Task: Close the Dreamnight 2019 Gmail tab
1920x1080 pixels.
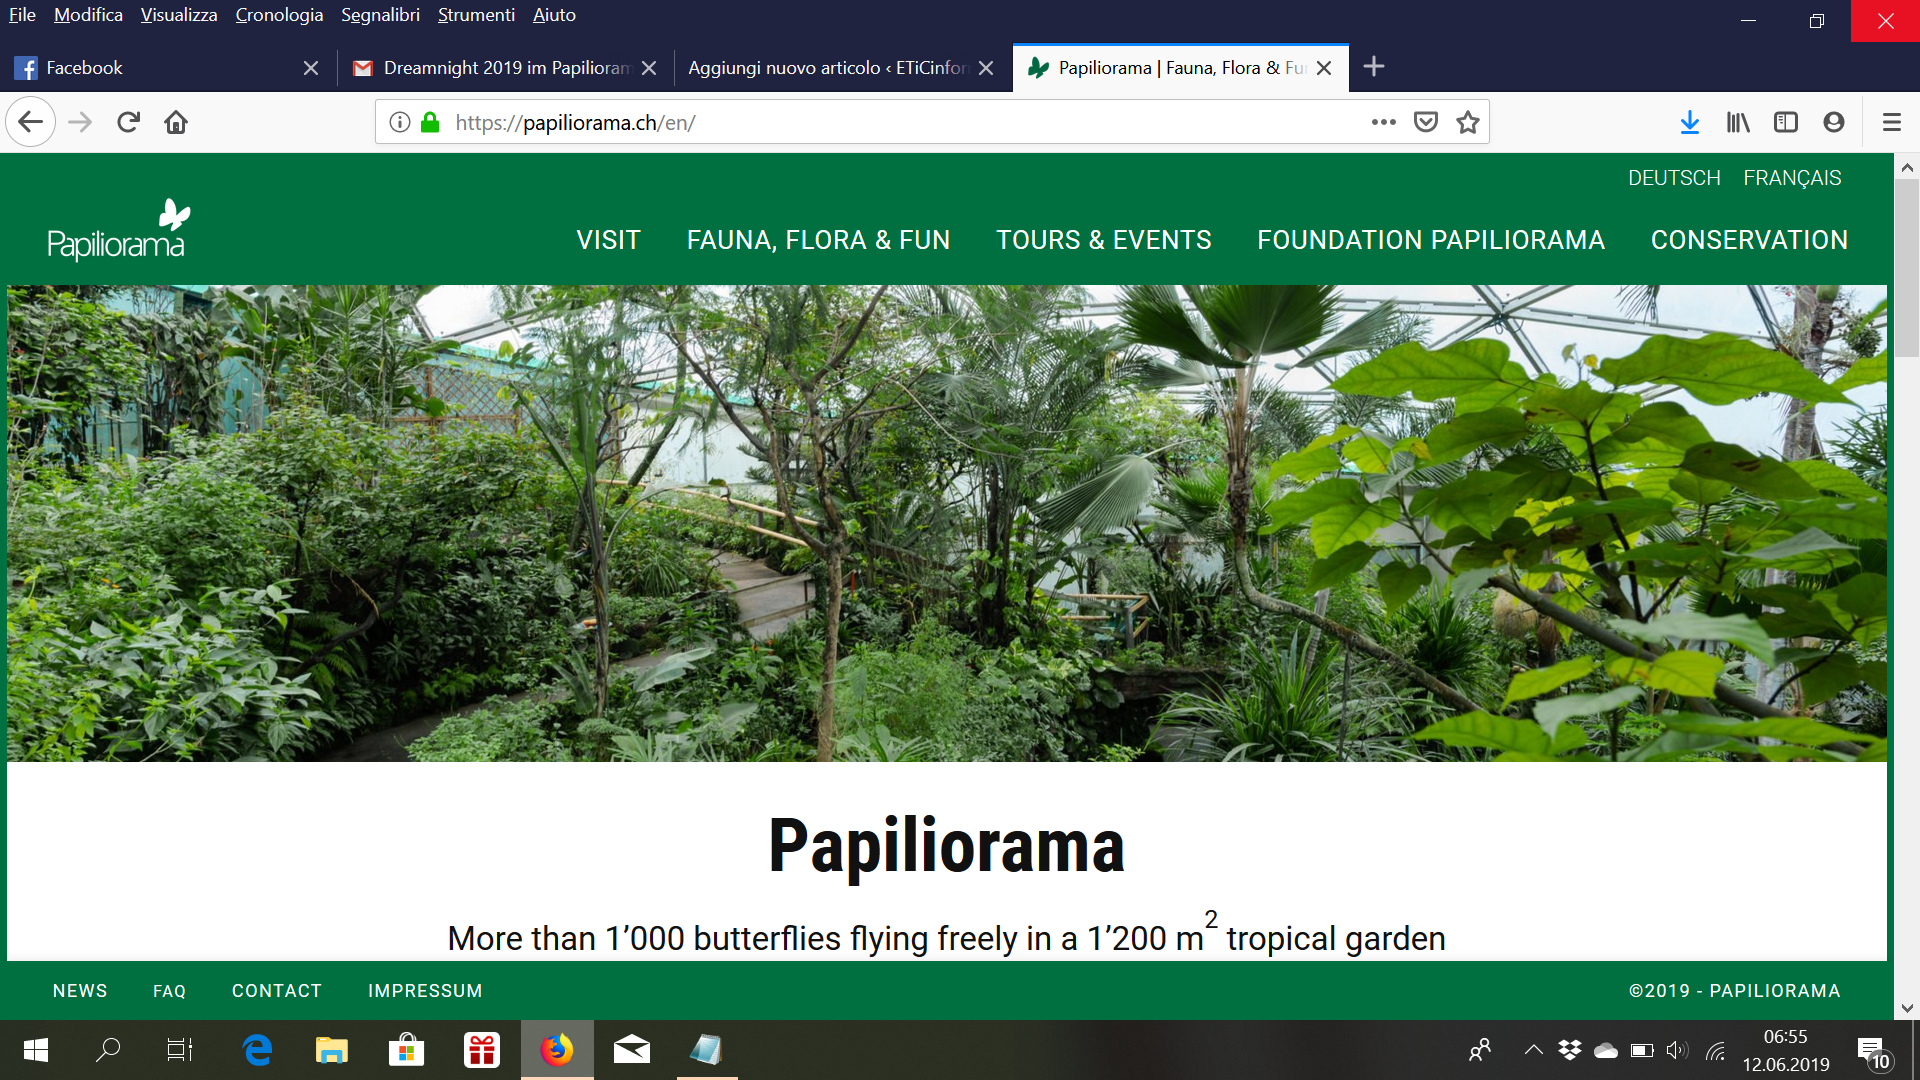Action: pyautogui.click(x=649, y=68)
